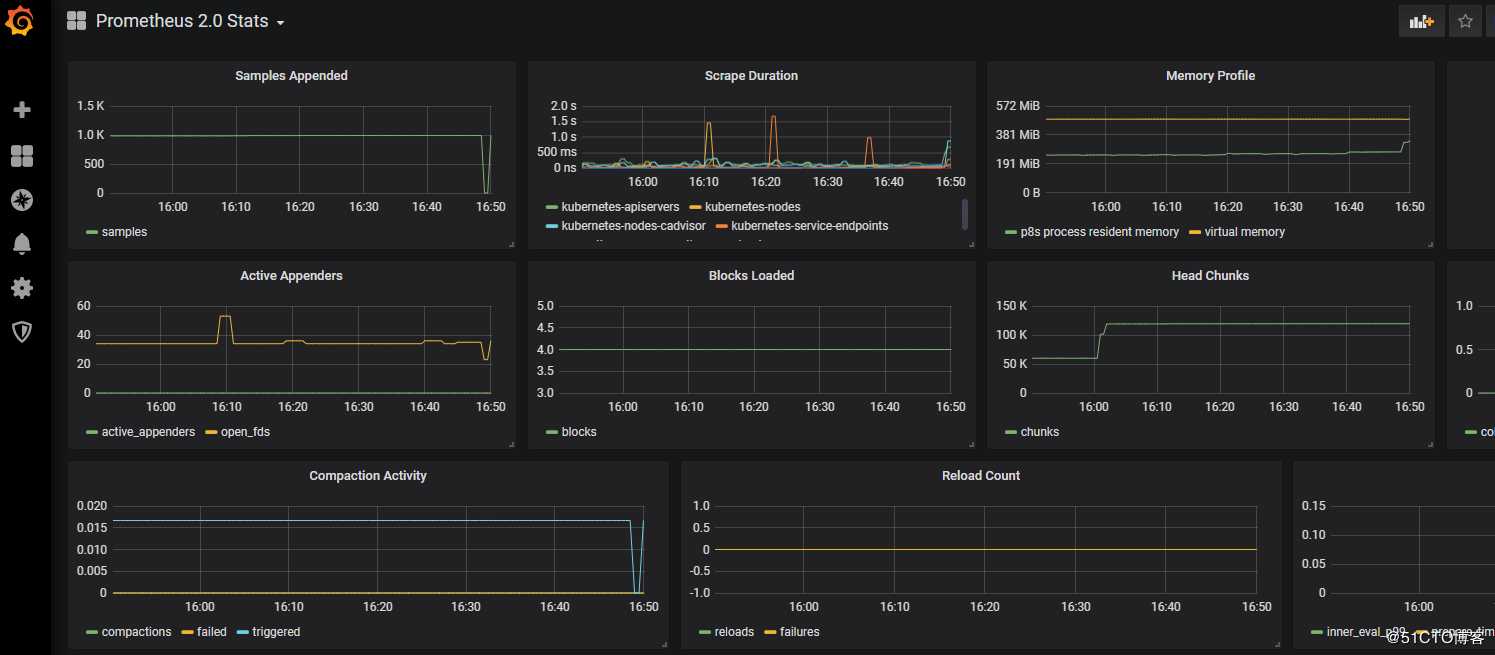The image size is (1495, 655).
Task: Click the dashboard grid icon beside the title
Action: 77,21
